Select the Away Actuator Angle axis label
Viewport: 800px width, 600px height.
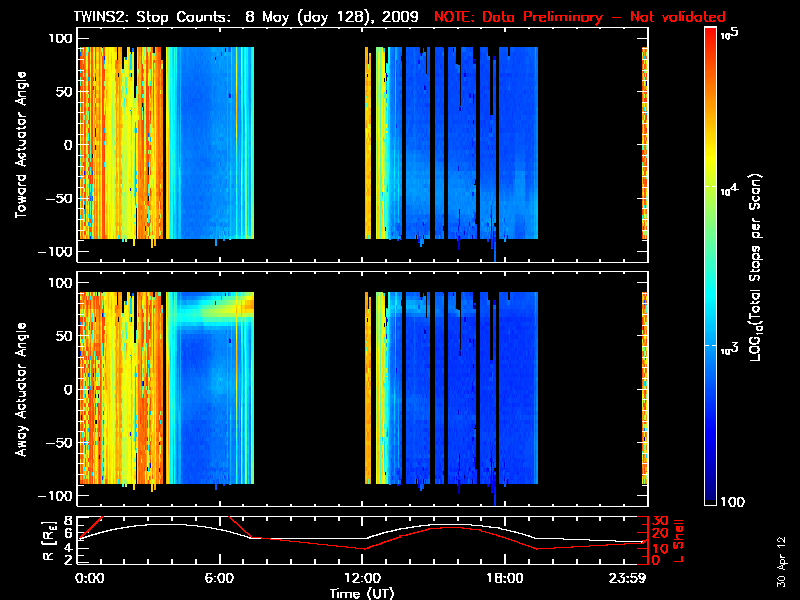click(20, 389)
